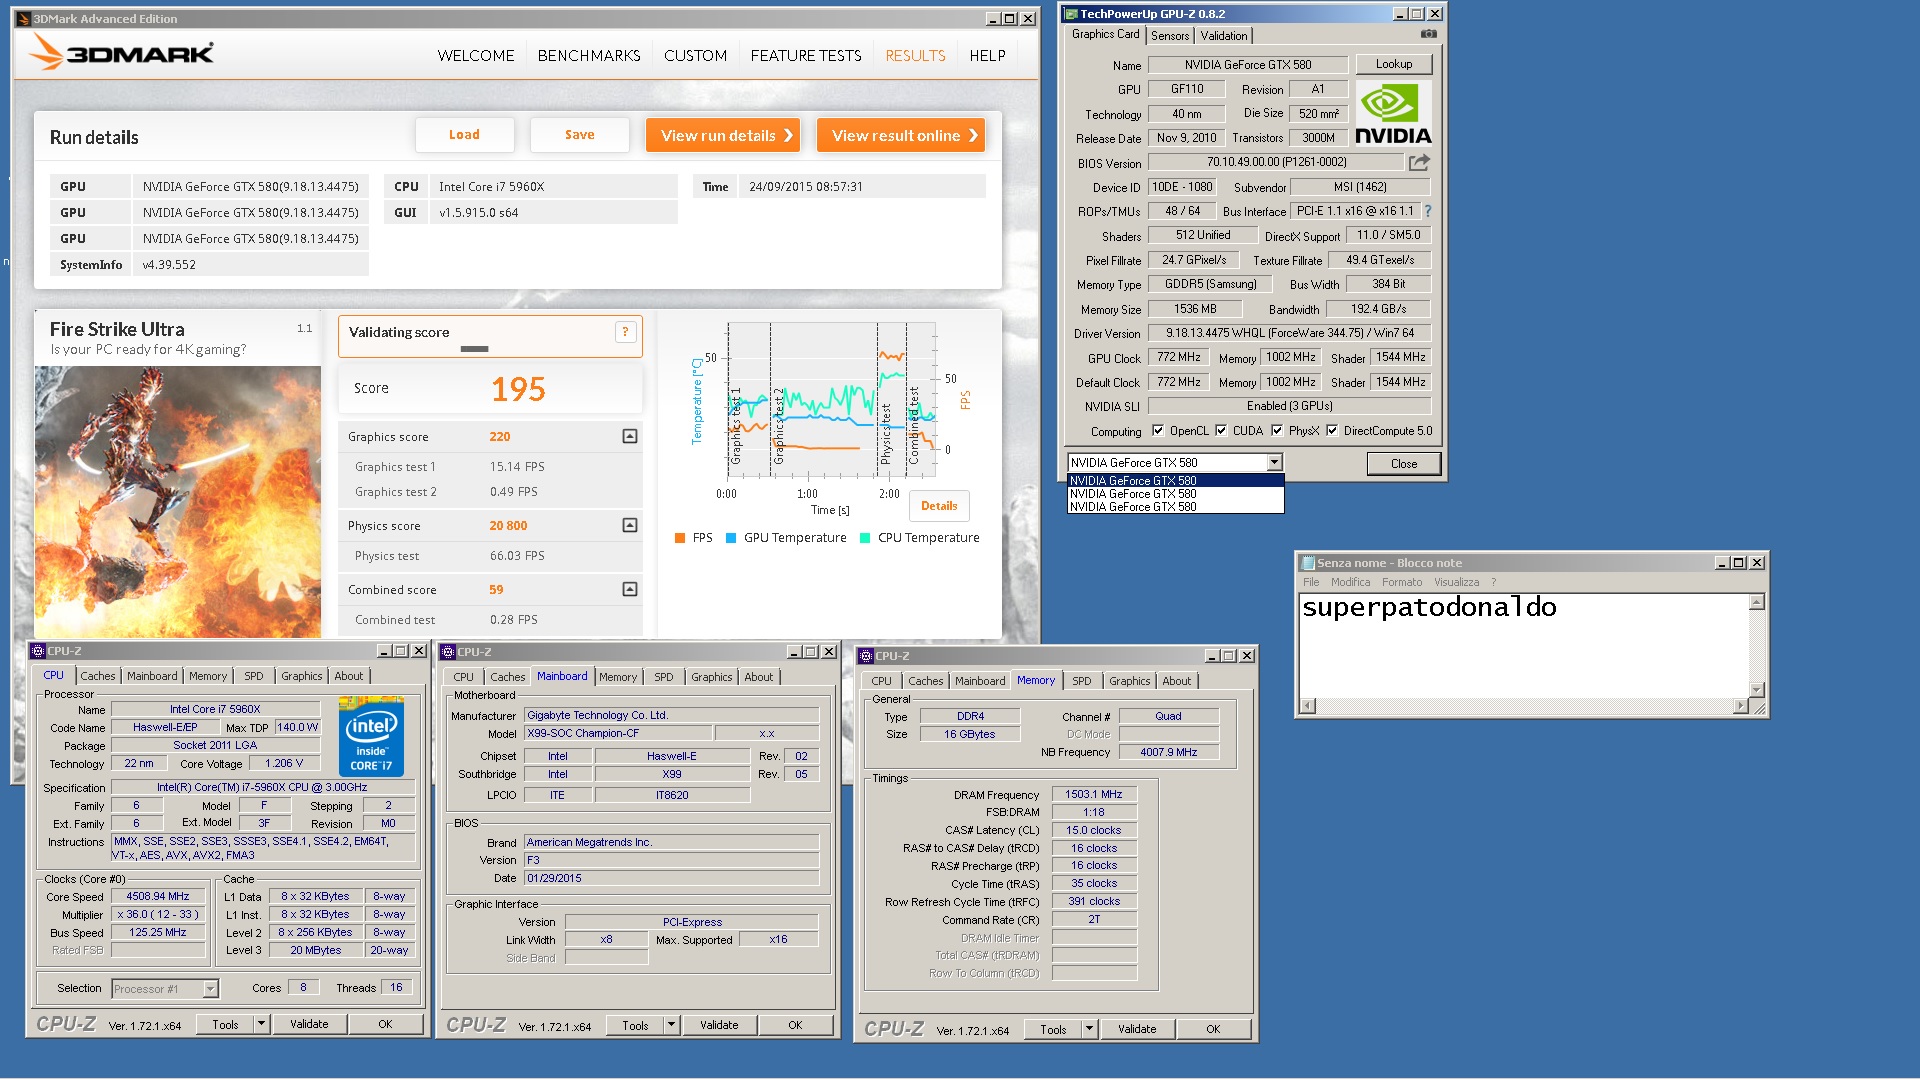Click the 3DMark Advanced Edition title bar icon

(24, 19)
